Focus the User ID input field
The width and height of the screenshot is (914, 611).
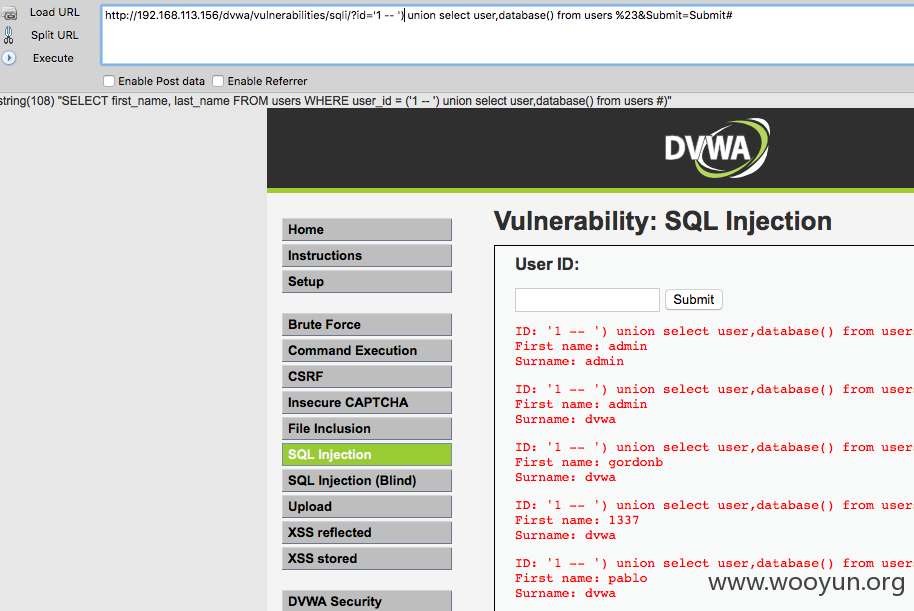tap(587, 300)
